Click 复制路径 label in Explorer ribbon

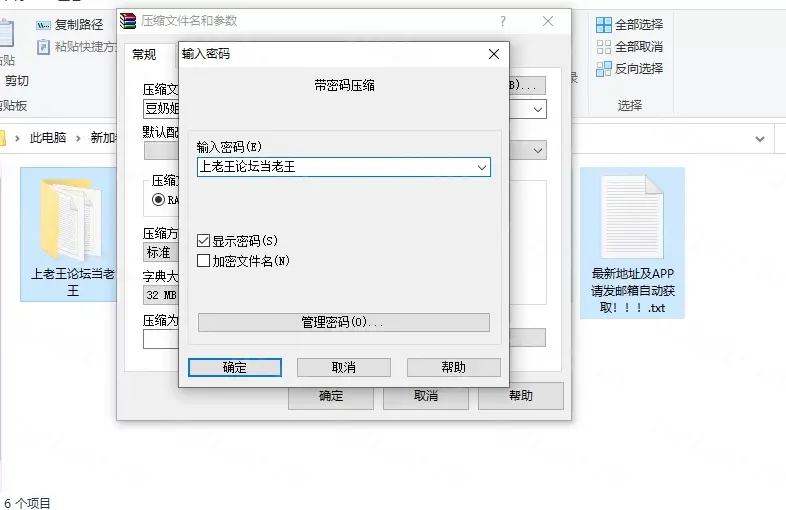tap(79, 25)
